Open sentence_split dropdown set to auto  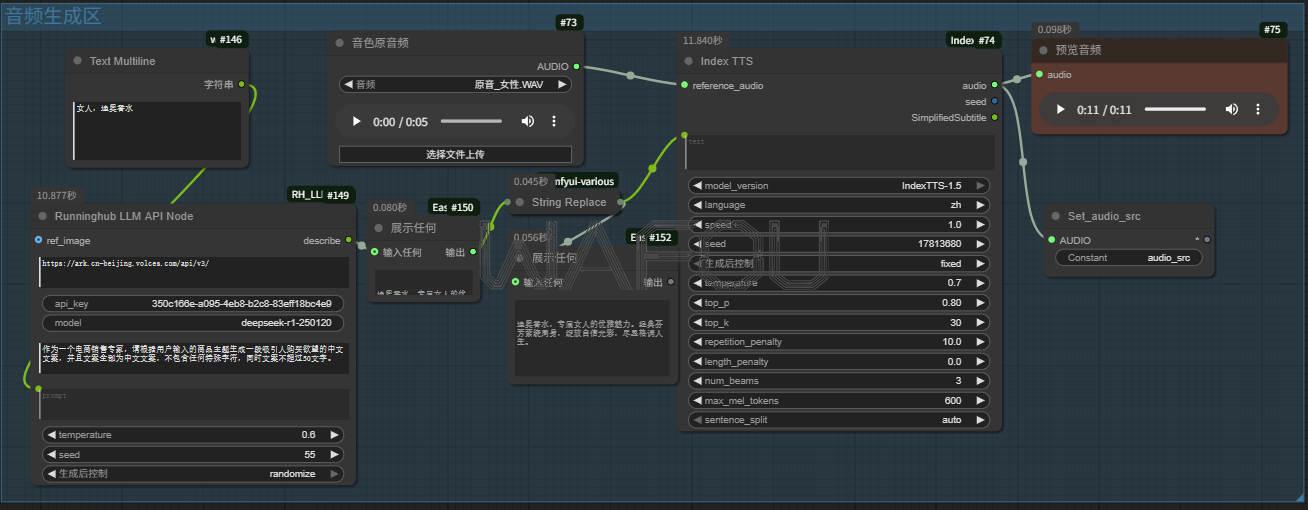839,420
